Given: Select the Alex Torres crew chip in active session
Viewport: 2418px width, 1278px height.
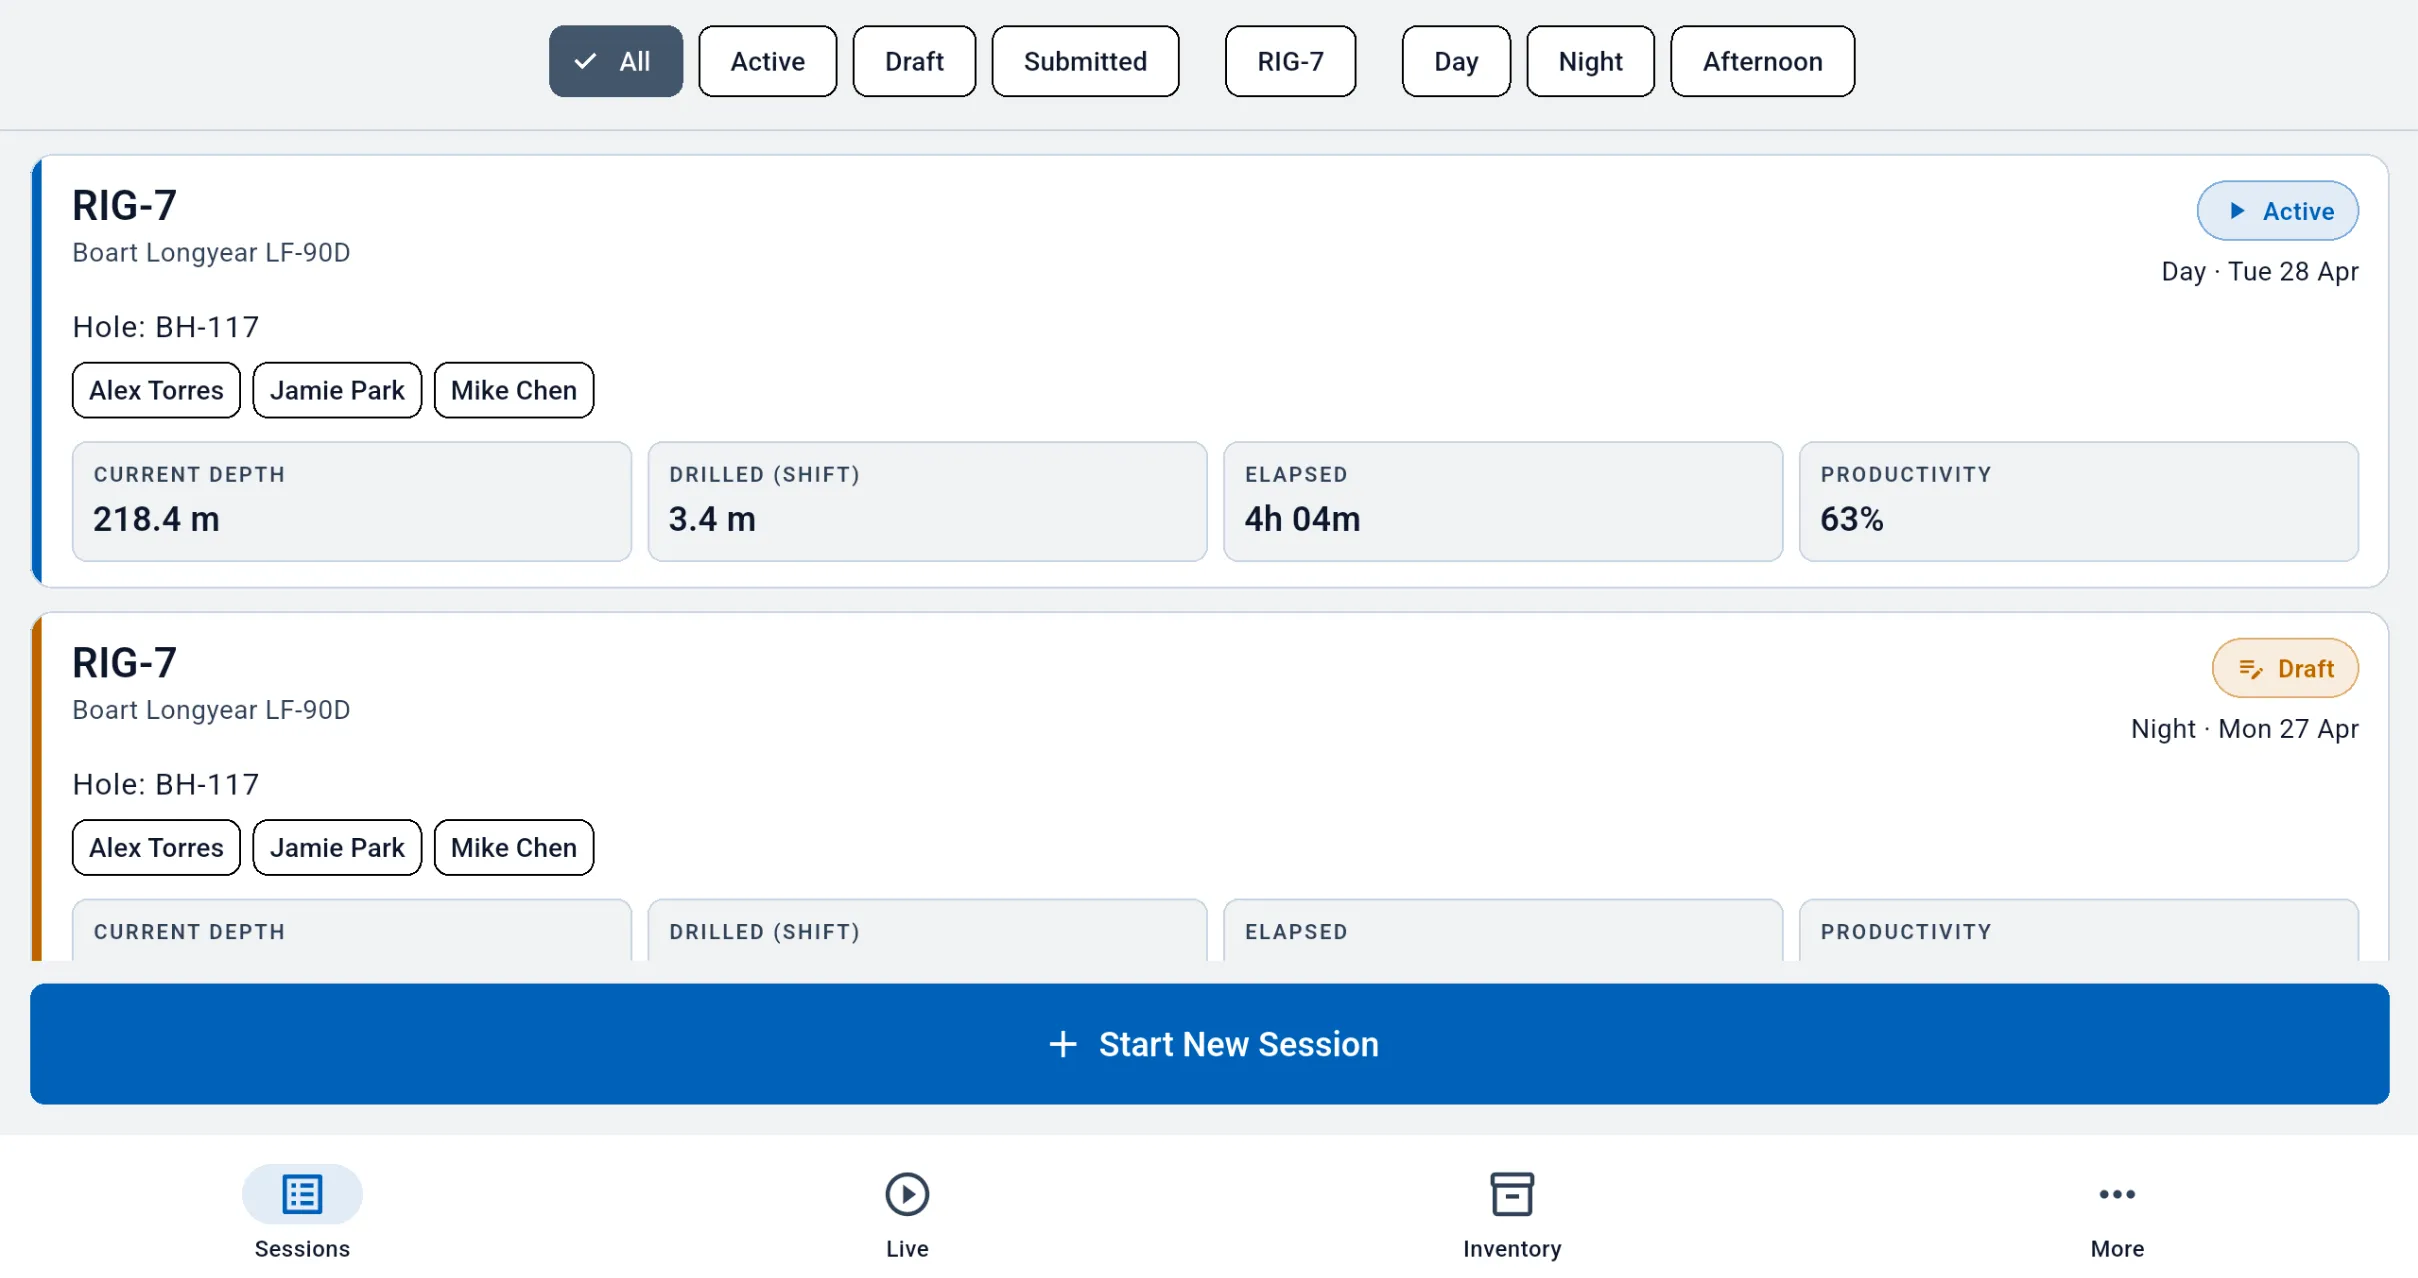Looking at the screenshot, I should pos(156,390).
